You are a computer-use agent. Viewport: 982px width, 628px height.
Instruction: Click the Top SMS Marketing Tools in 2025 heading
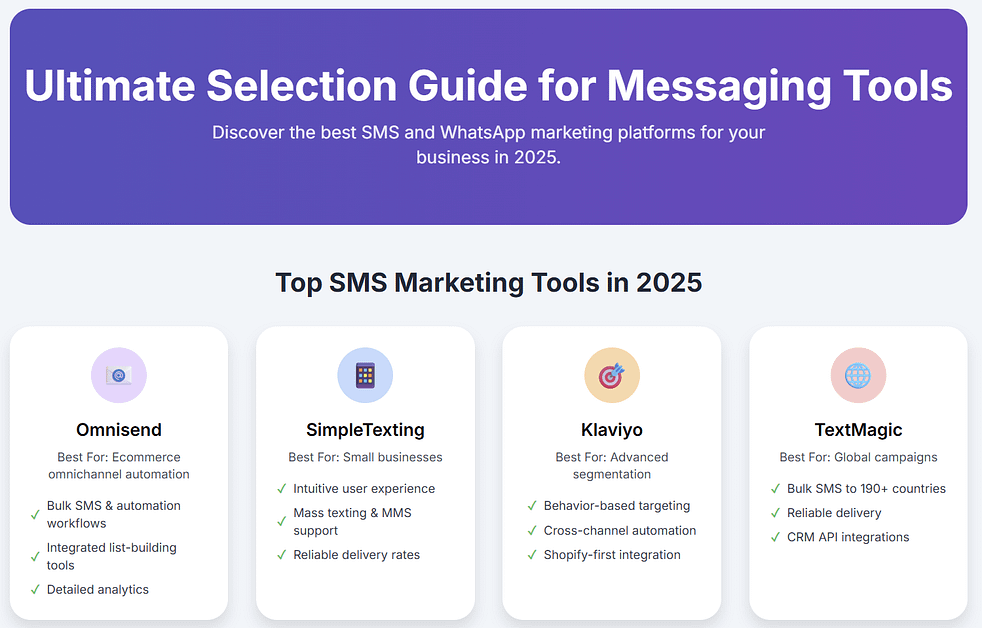[488, 282]
